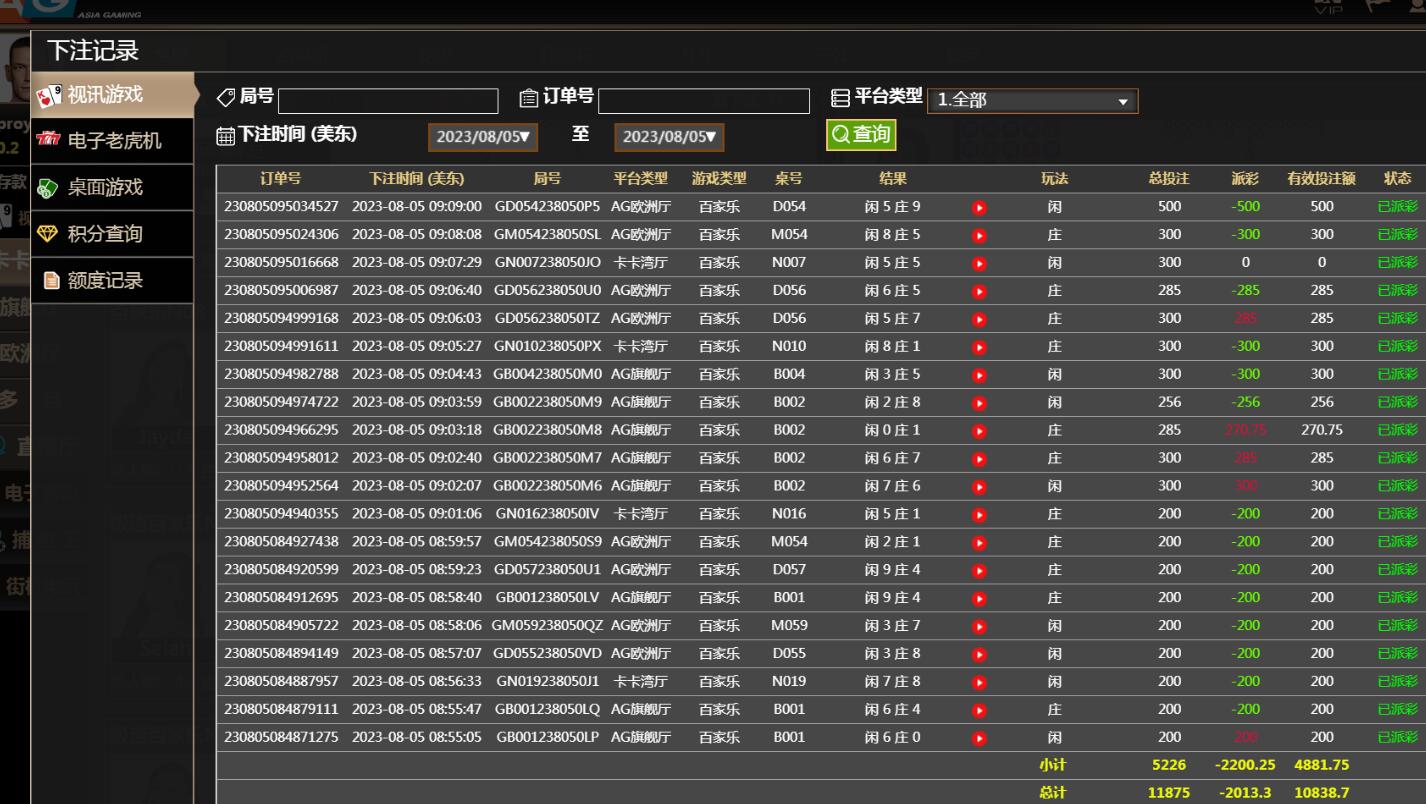Click 有效投注额 value 270.75

coord(1322,430)
